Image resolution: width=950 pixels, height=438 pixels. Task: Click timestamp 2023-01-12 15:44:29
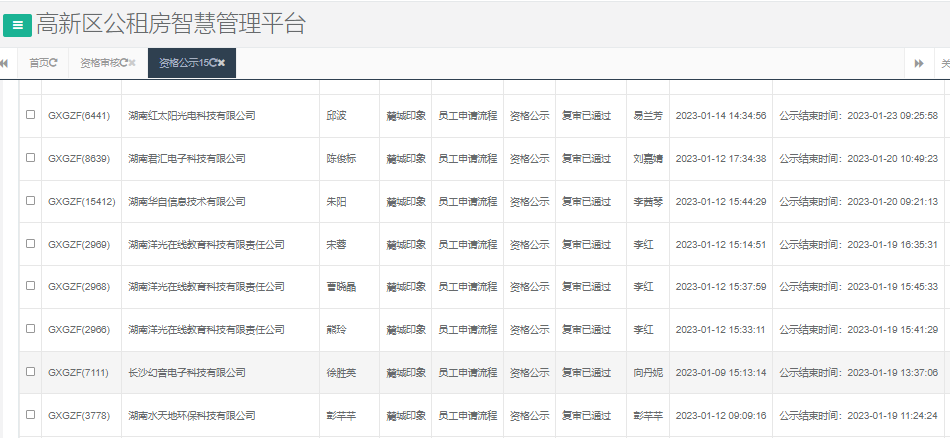pos(721,202)
